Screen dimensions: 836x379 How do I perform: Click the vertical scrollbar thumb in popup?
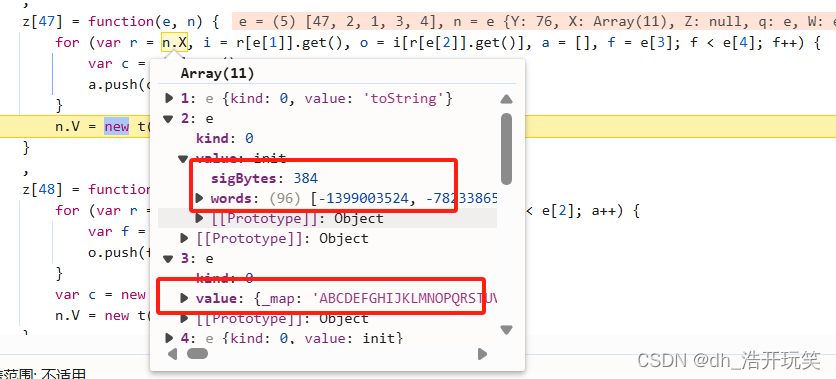[506, 149]
